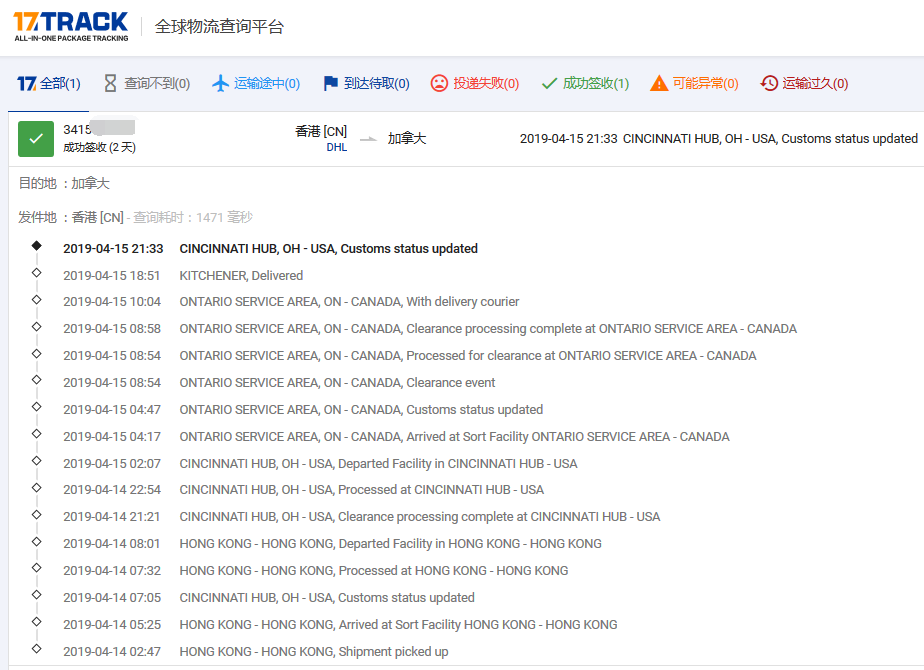The height and width of the screenshot is (670, 924).
Task: Click the airplane in-transit icon
Action: pos(221,84)
